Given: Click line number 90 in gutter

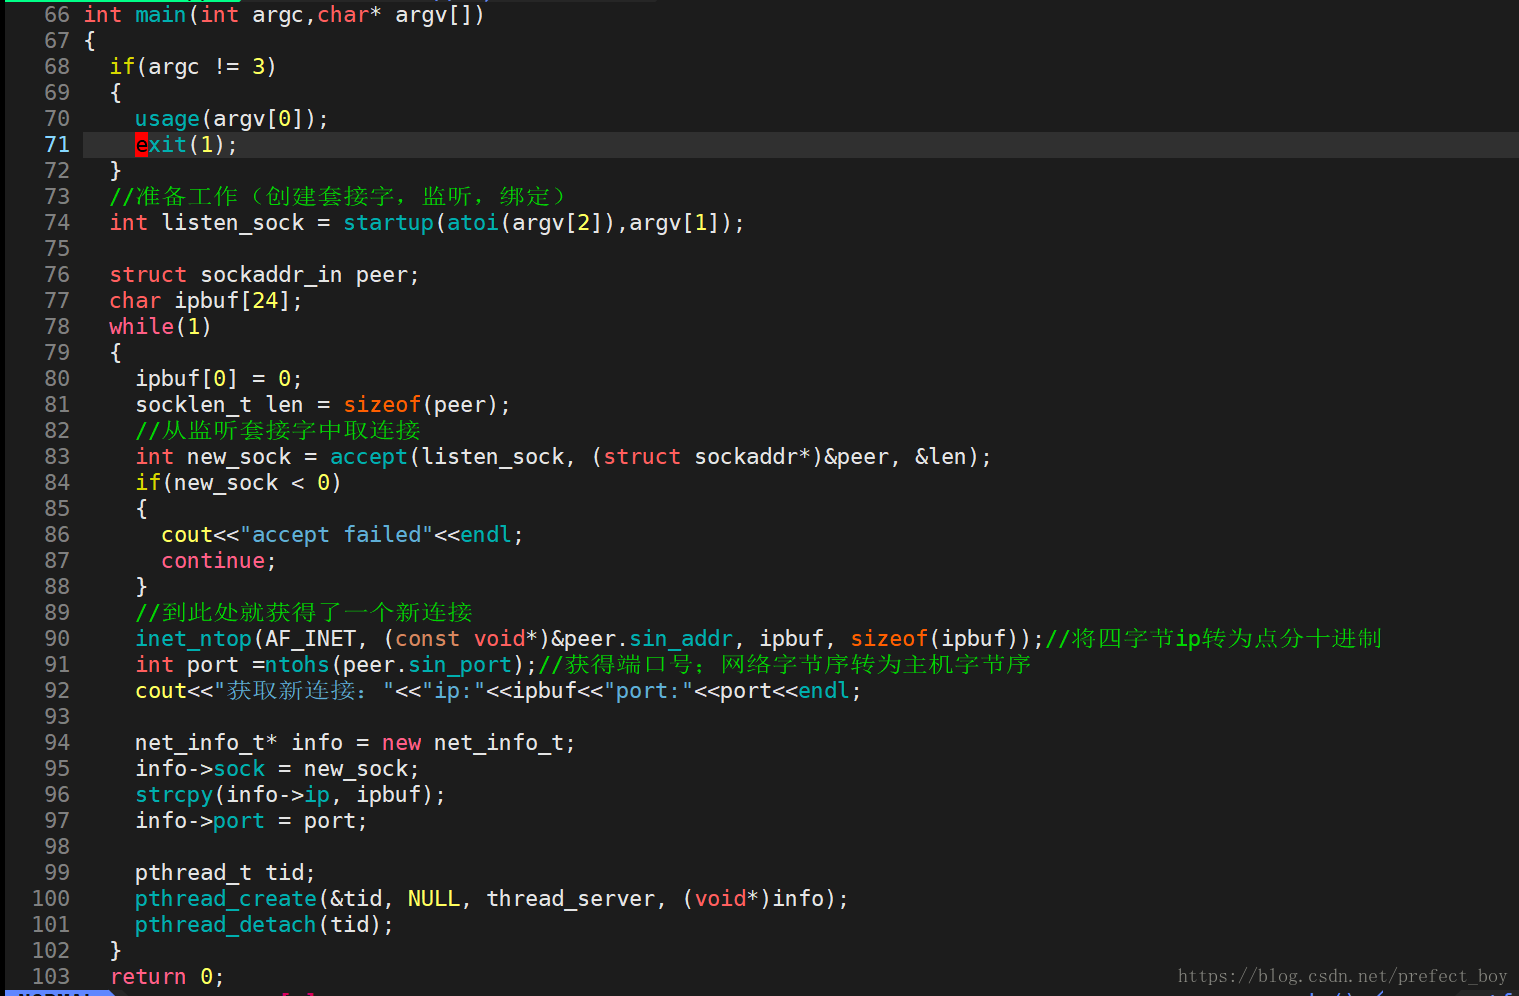Looking at the screenshot, I should point(57,639).
